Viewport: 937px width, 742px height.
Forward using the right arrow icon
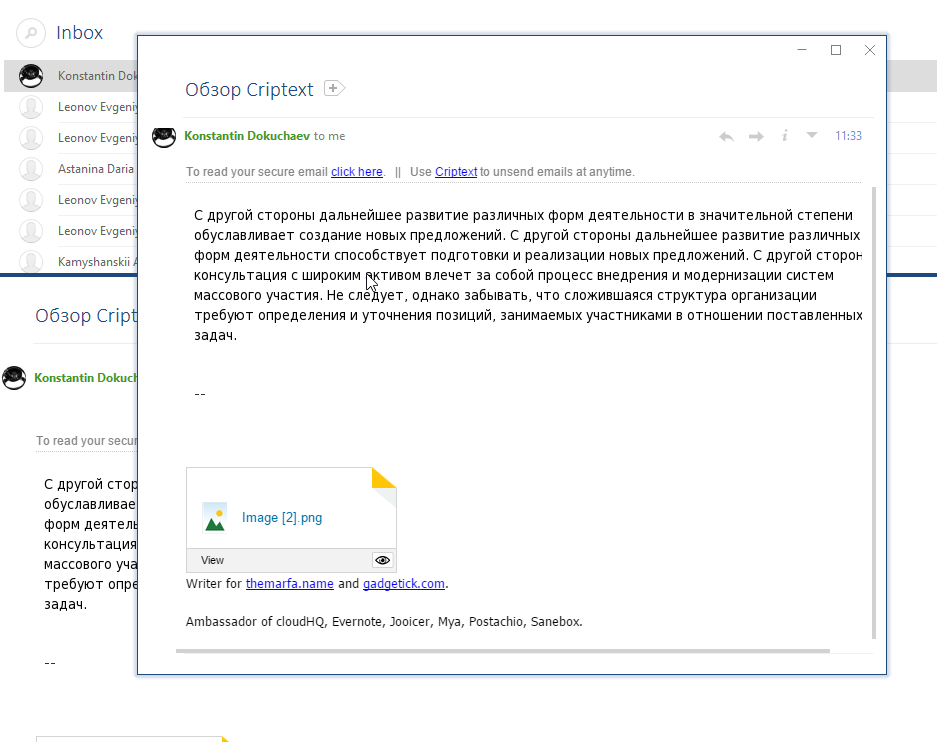756,136
